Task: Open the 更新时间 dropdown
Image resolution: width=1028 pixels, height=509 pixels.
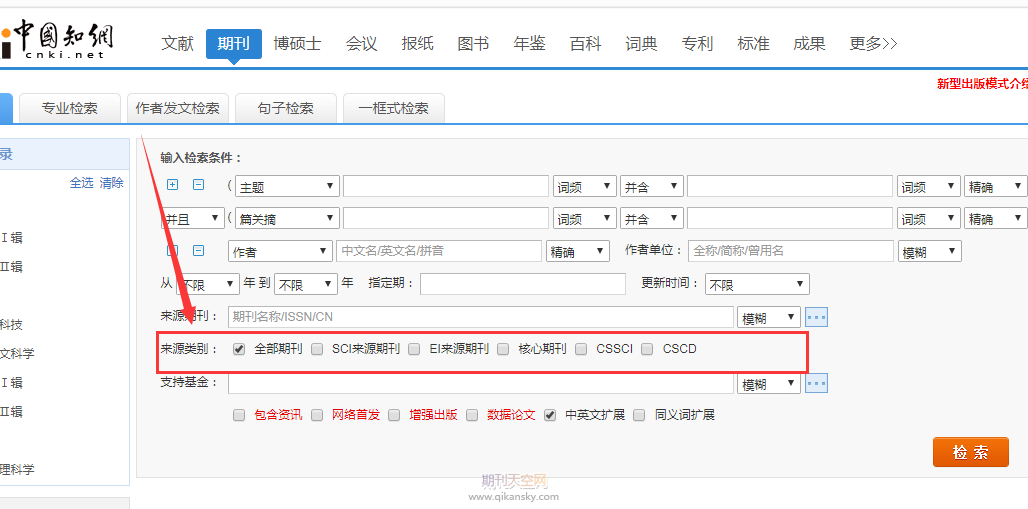Action: [757, 284]
